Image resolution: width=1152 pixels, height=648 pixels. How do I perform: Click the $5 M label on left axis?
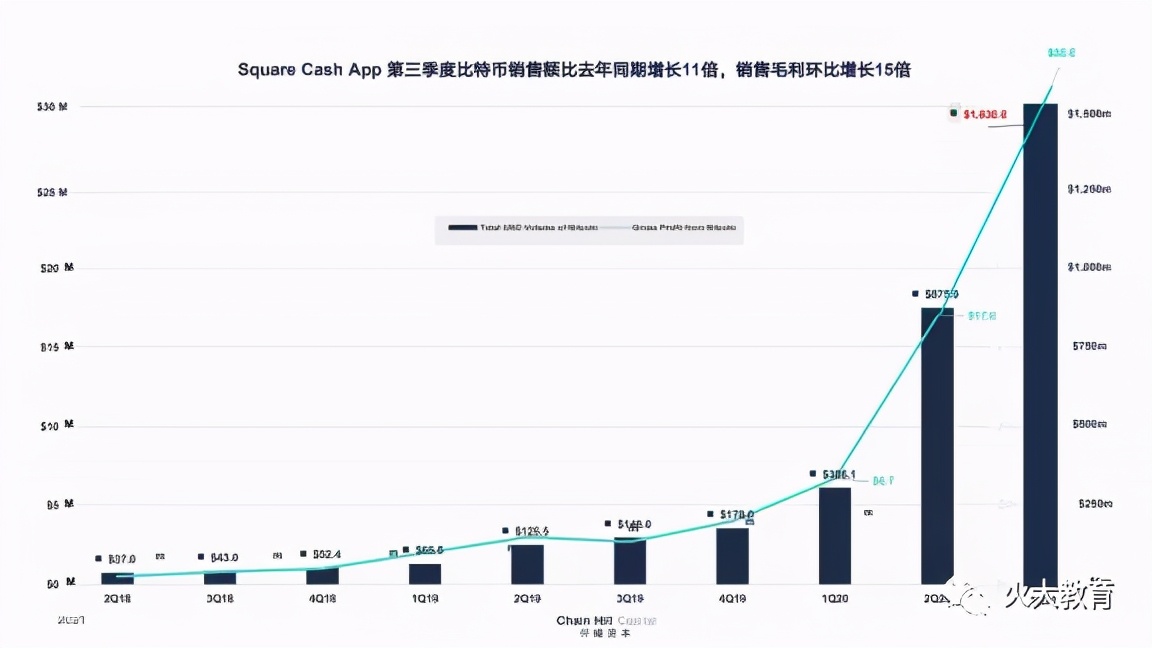pyautogui.click(x=60, y=505)
